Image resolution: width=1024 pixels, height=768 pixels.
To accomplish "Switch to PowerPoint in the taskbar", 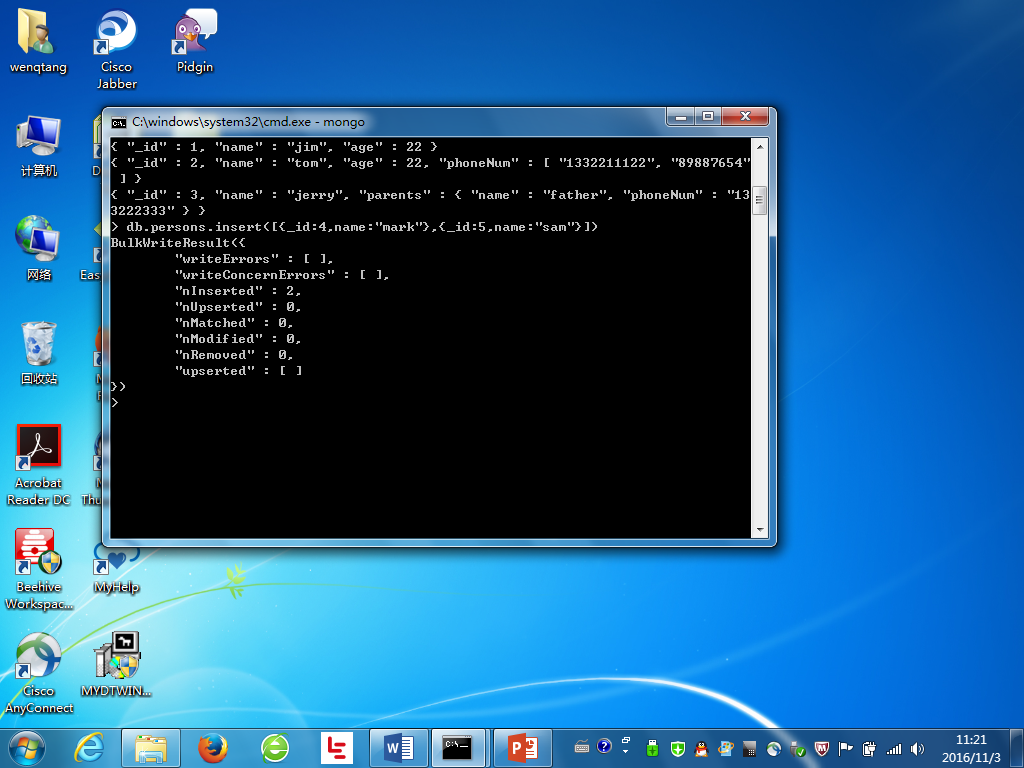I will point(522,748).
